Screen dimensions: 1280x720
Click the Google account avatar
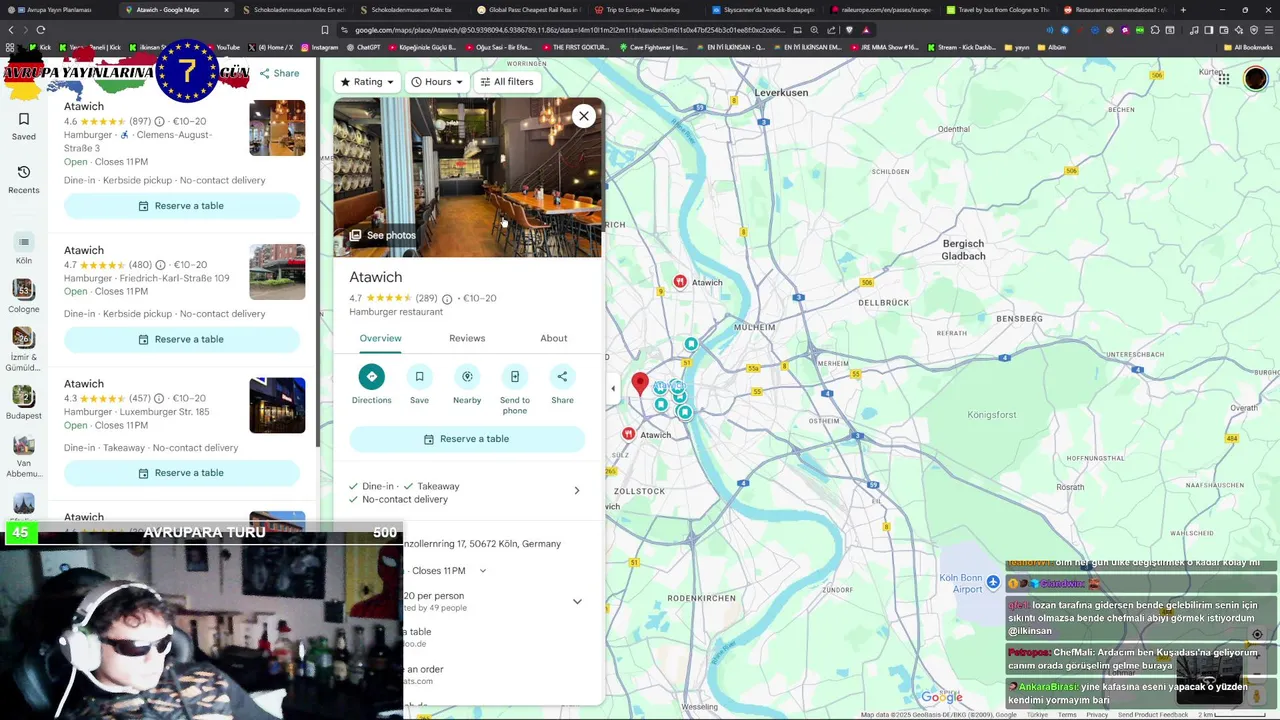click(x=1255, y=79)
